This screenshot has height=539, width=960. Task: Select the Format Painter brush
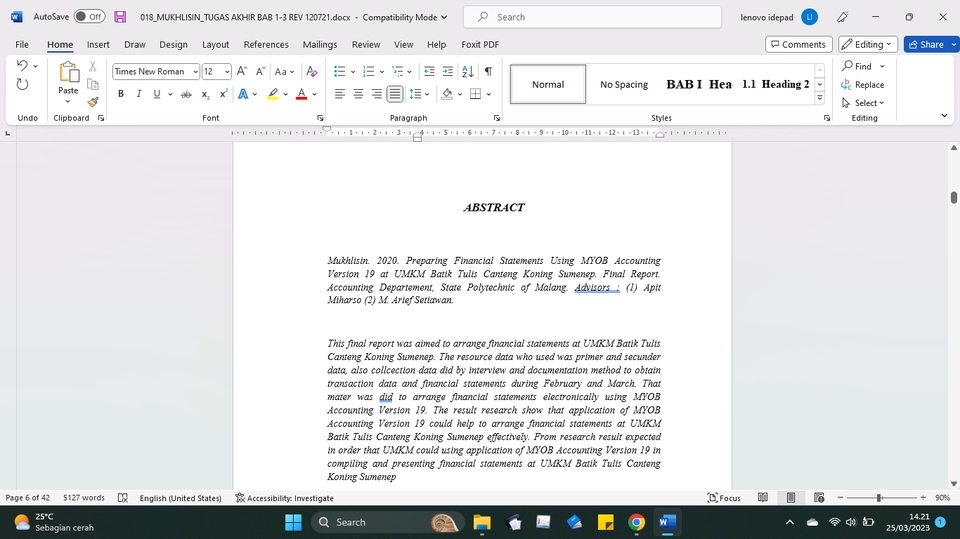(x=92, y=102)
